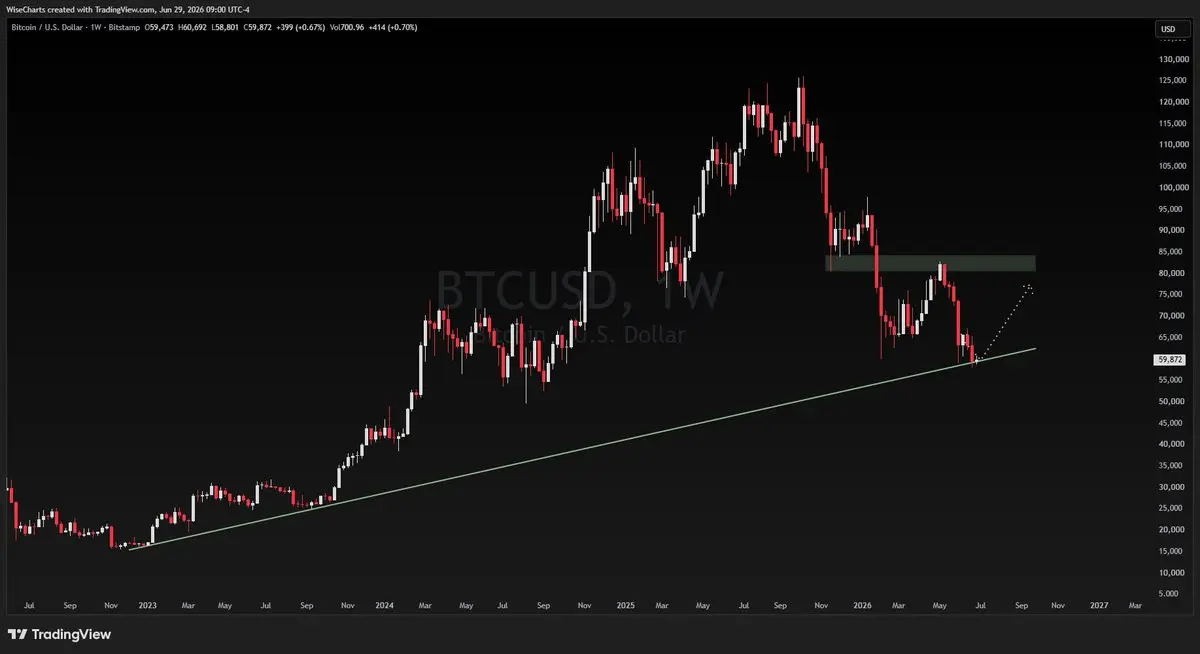
Task: Click the 110,000 price axis label
Action: tap(1172, 145)
